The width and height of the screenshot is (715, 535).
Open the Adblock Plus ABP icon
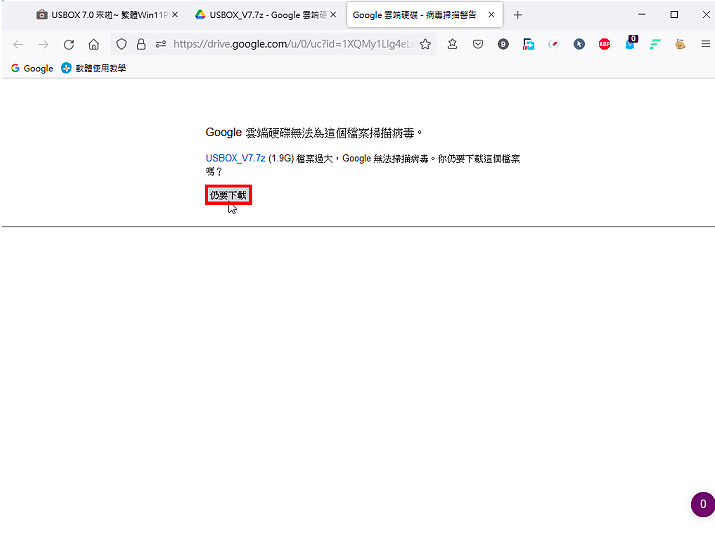605,44
